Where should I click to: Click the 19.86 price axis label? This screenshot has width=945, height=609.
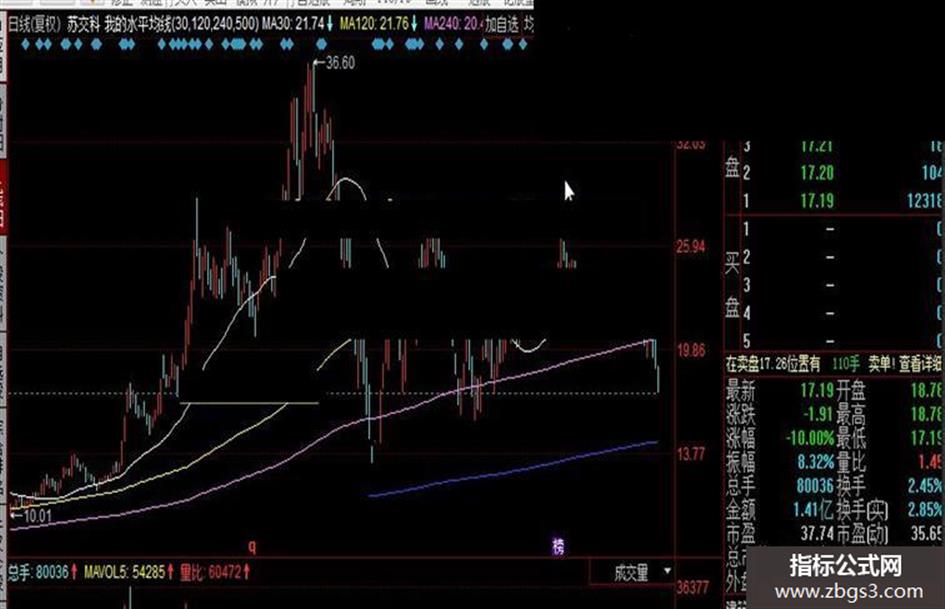(691, 350)
